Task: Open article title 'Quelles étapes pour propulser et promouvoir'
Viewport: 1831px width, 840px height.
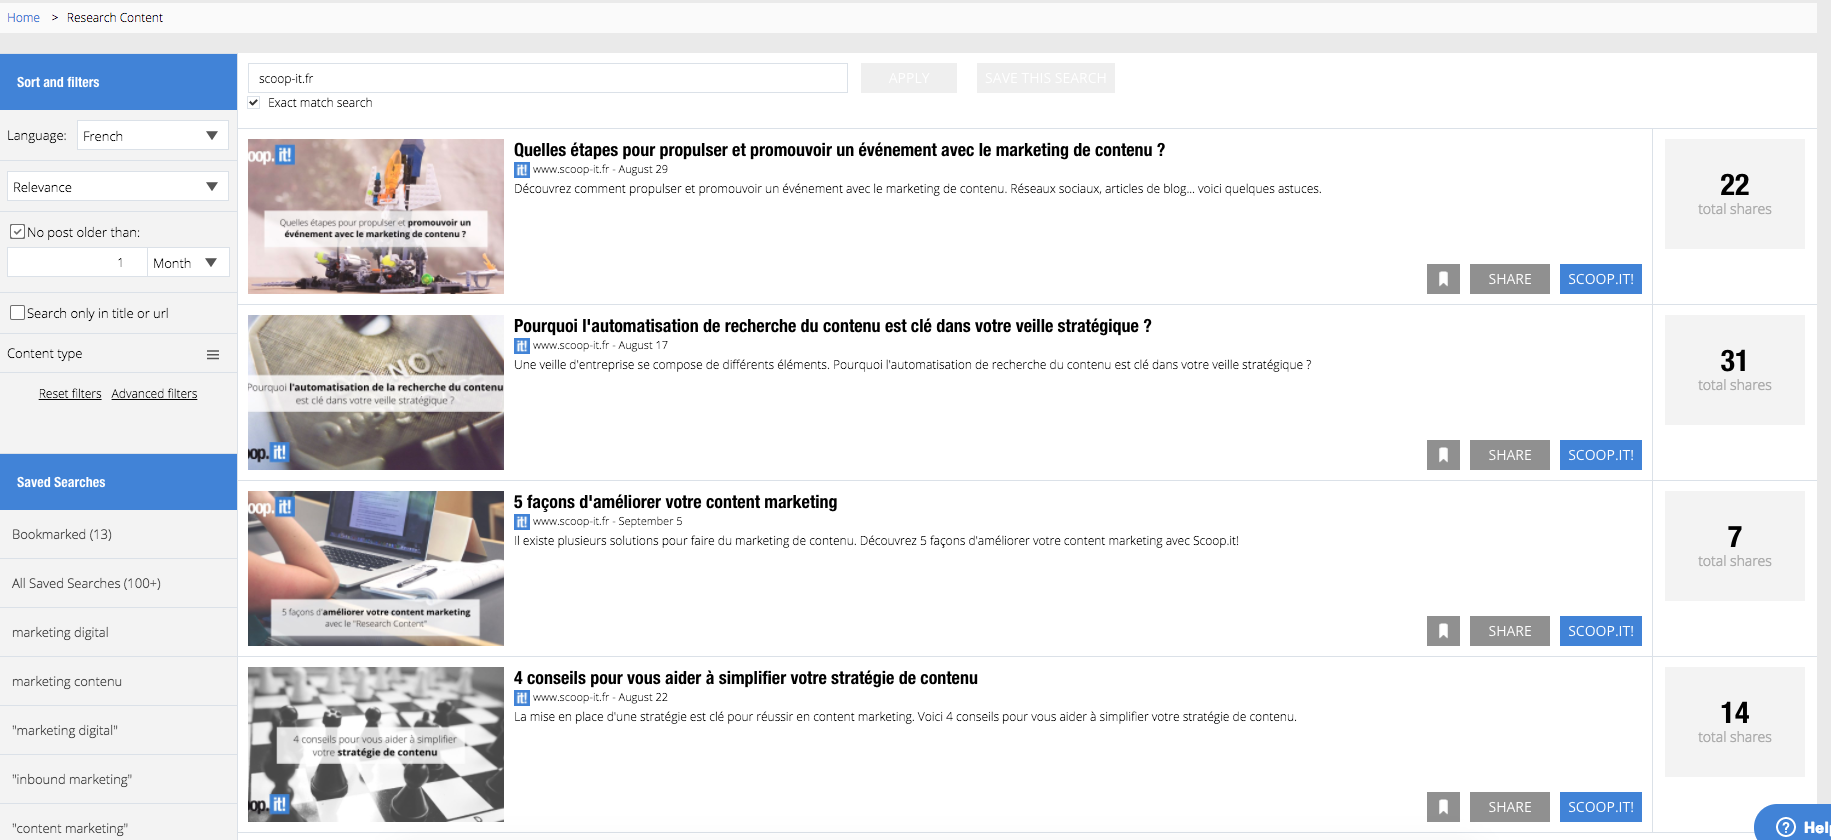Action: [x=839, y=150]
